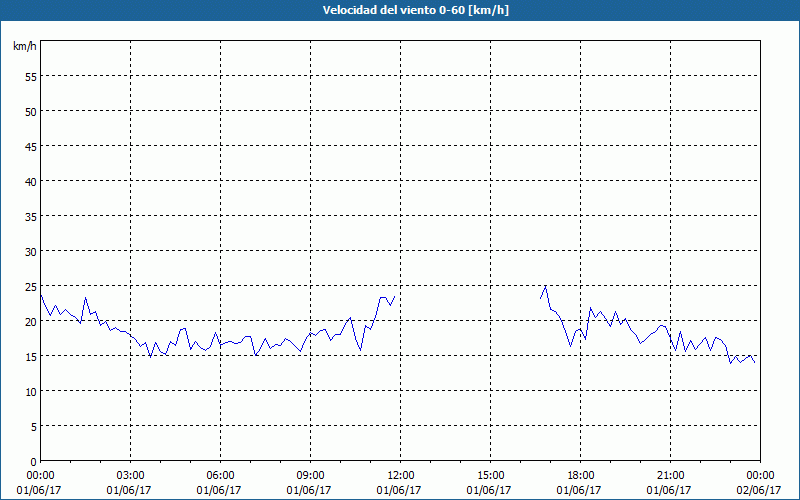800x500 pixels.
Task: Click the y-axis value 0
Action: (x=34, y=462)
